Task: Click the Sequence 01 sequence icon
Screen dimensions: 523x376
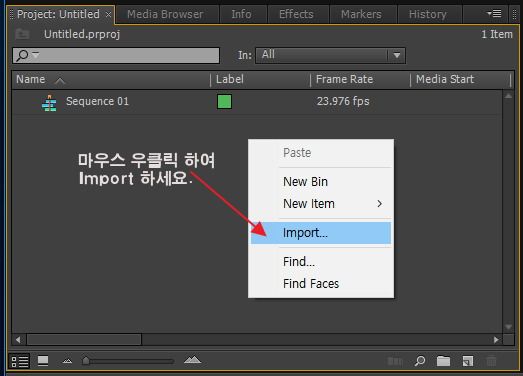Action: [x=49, y=102]
